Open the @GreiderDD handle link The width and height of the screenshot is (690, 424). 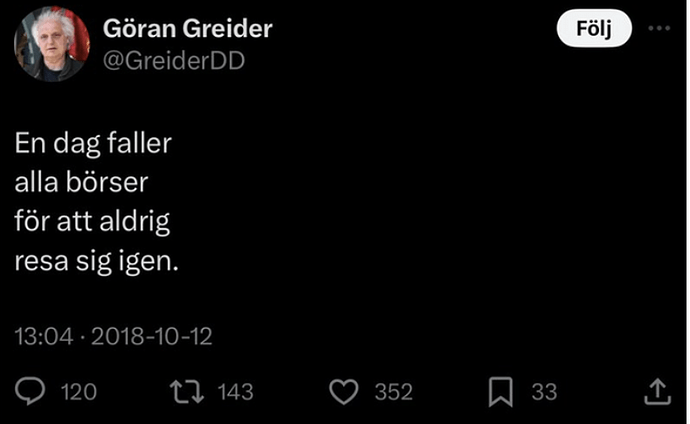[x=175, y=60]
